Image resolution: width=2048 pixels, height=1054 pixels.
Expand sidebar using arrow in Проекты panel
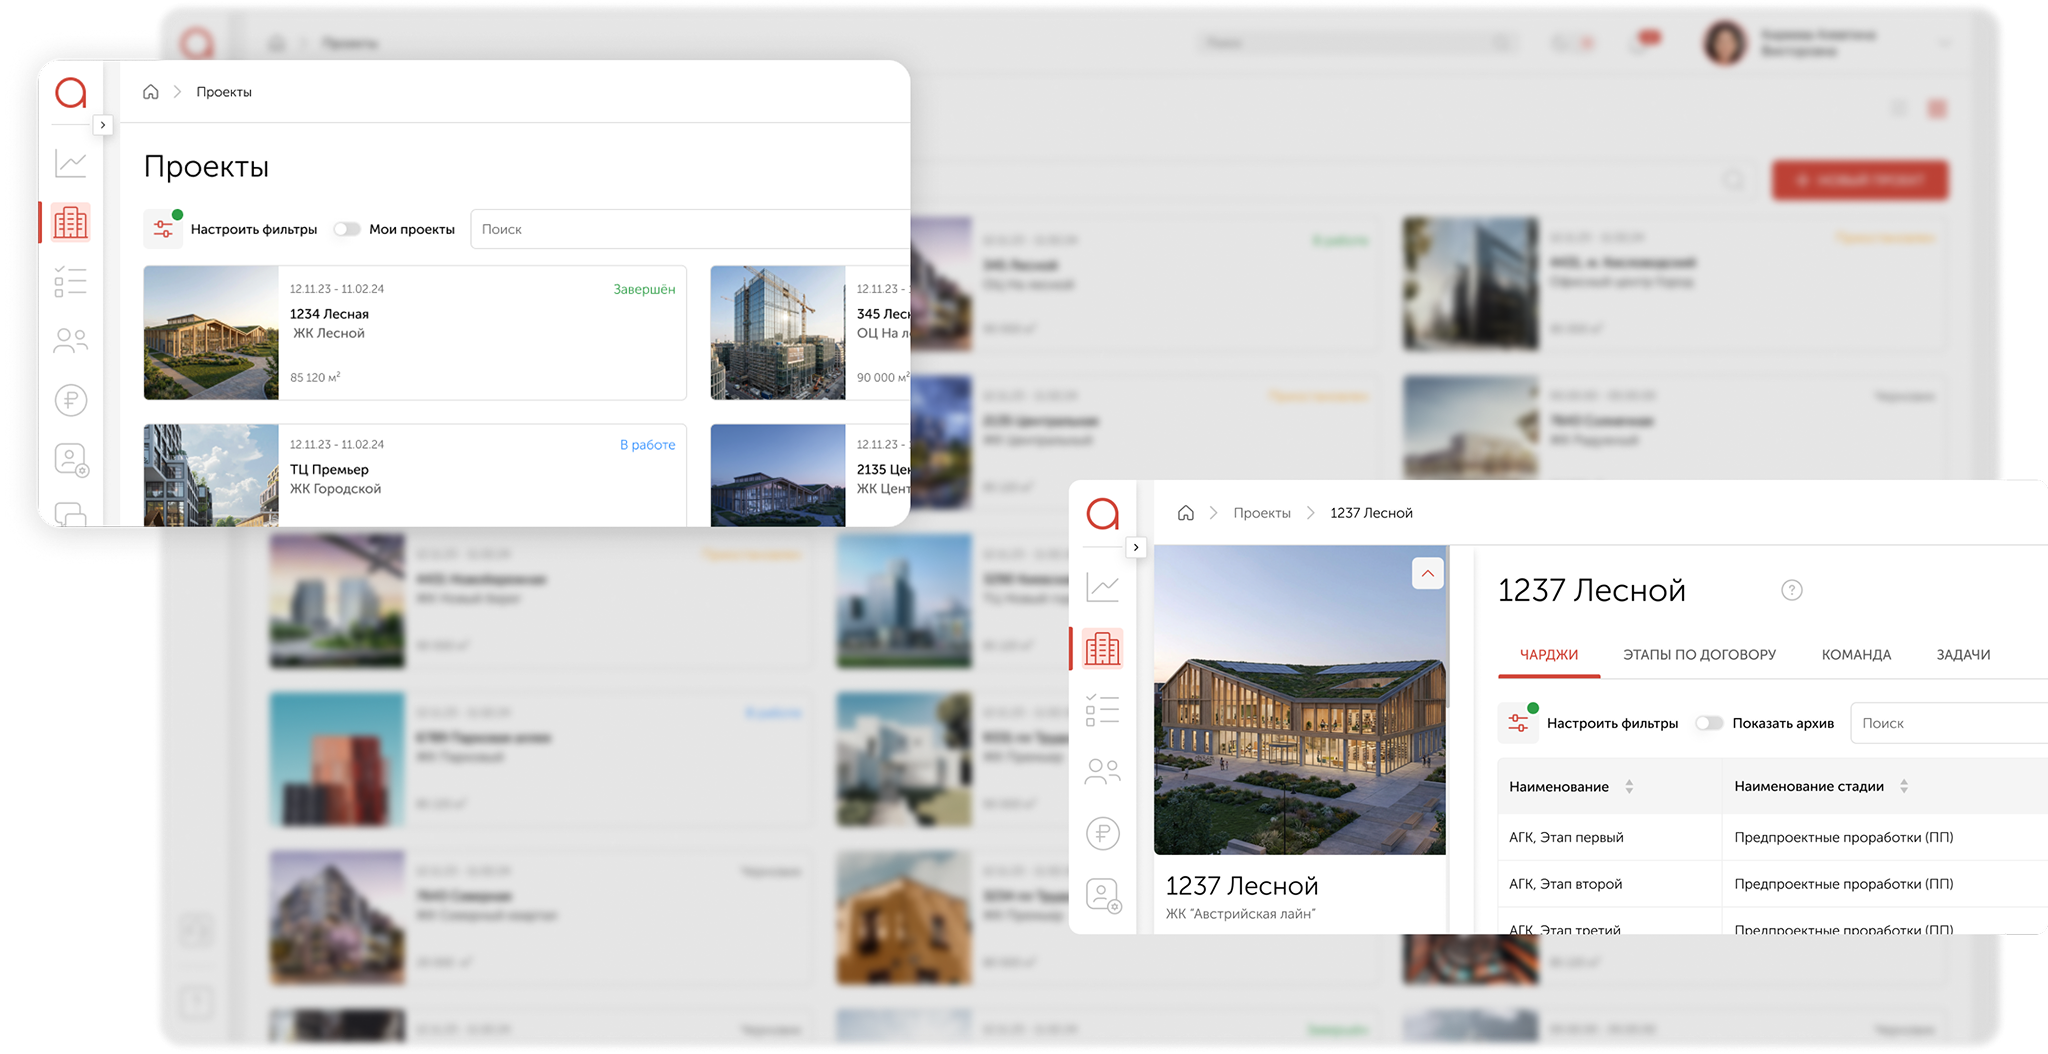[102, 125]
